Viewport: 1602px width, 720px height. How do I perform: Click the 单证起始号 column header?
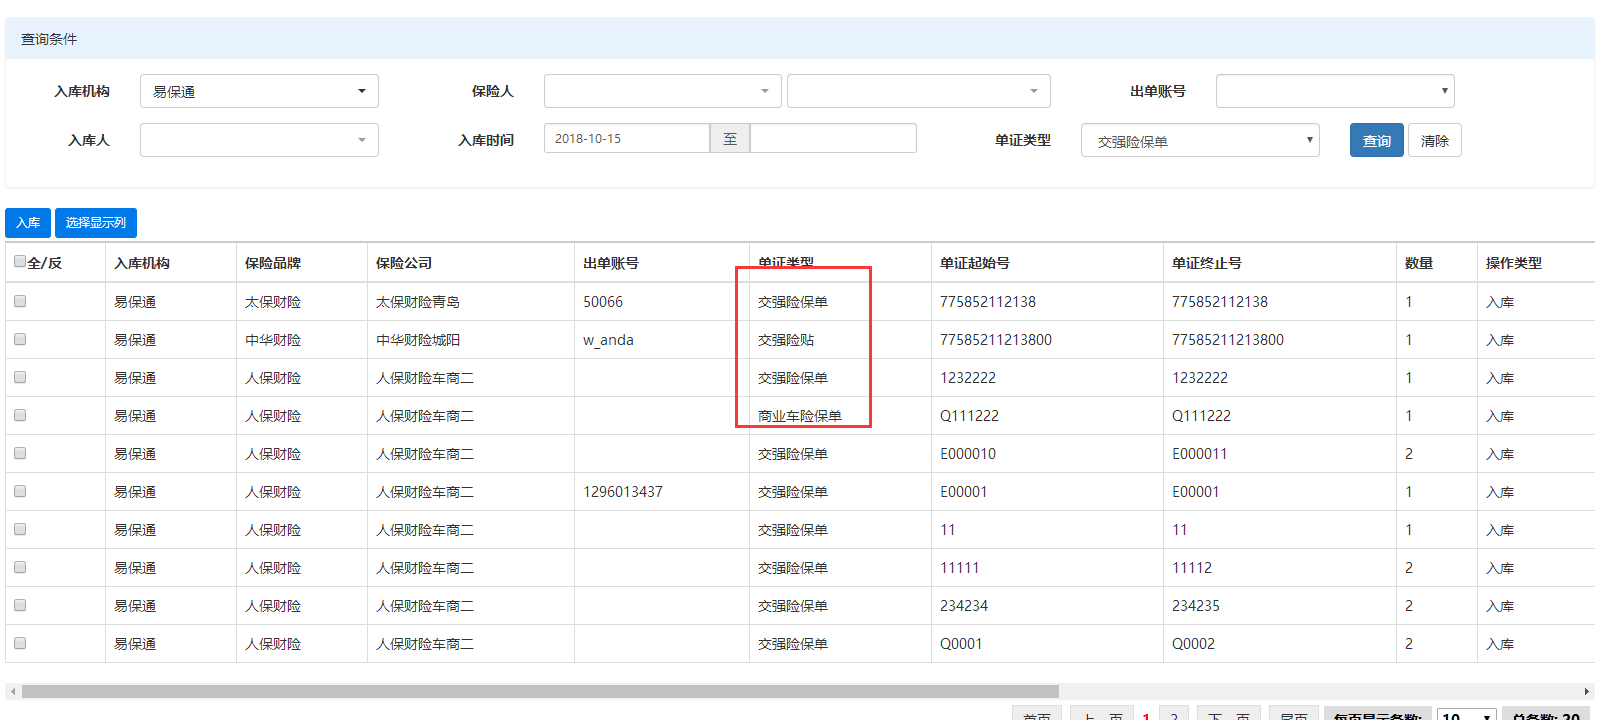pyautogui.click(x=974, y=263)
